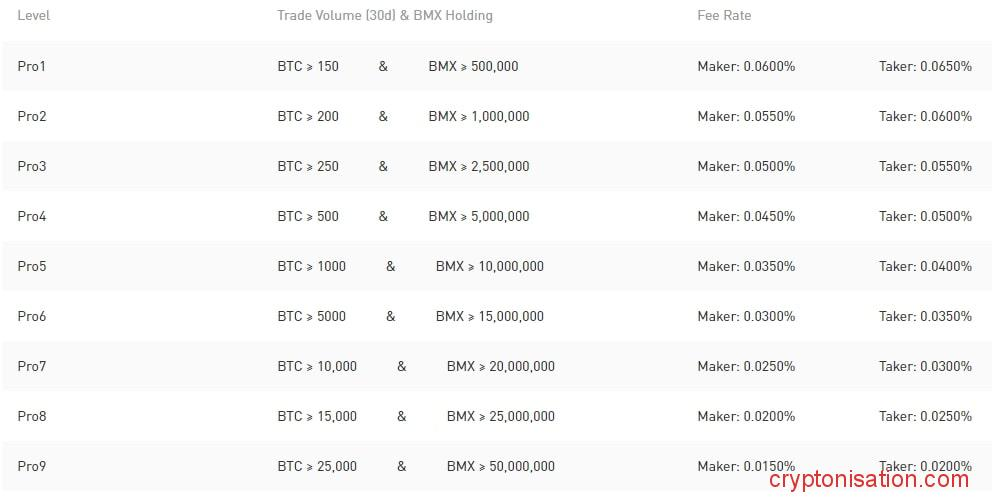Select the Pro2 level row label
This screenshot has width=992, height=503.
32,116
